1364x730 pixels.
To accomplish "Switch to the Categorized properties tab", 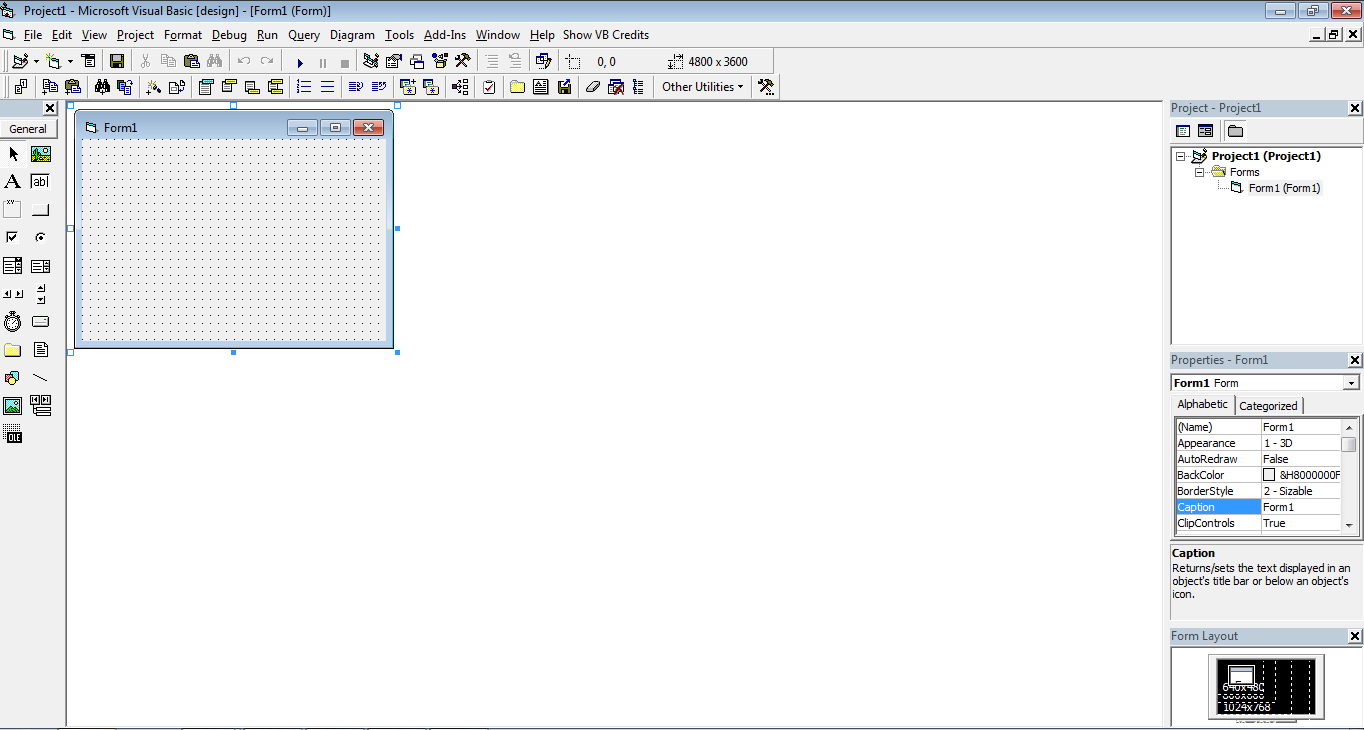I will tap(1268, 405).
